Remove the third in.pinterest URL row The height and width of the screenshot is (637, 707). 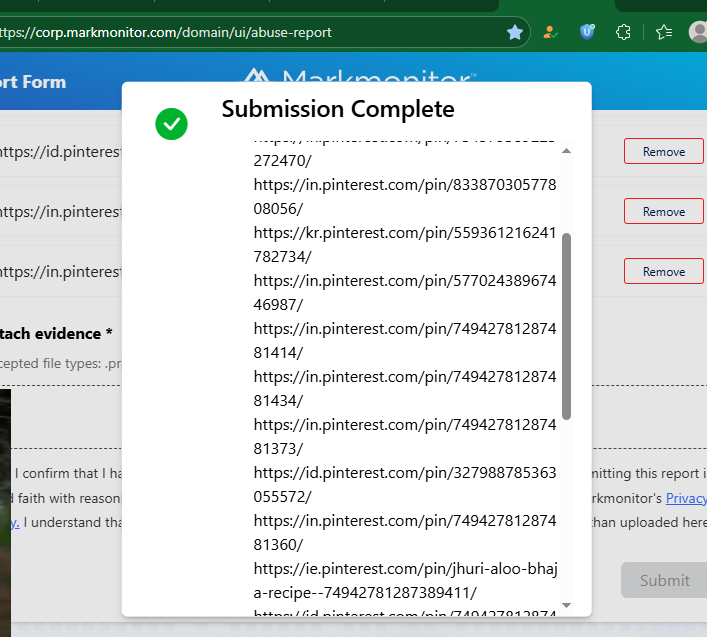664,271
